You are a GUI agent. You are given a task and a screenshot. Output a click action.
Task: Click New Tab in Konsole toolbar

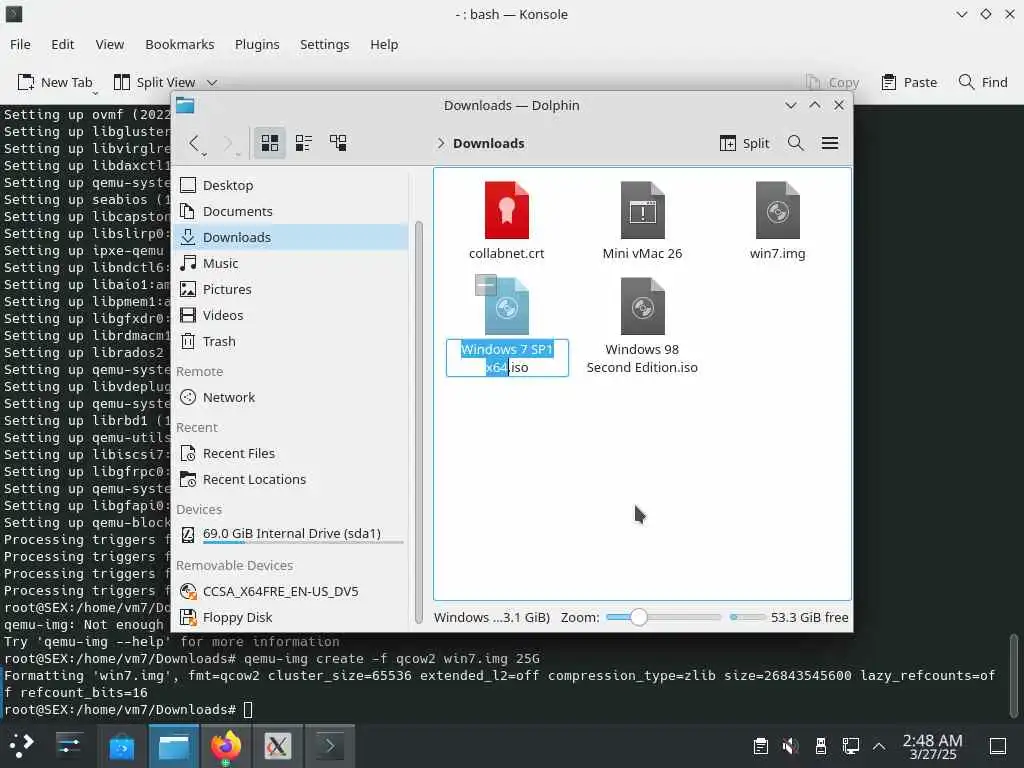pyautogui.click(x=55, y=82)
